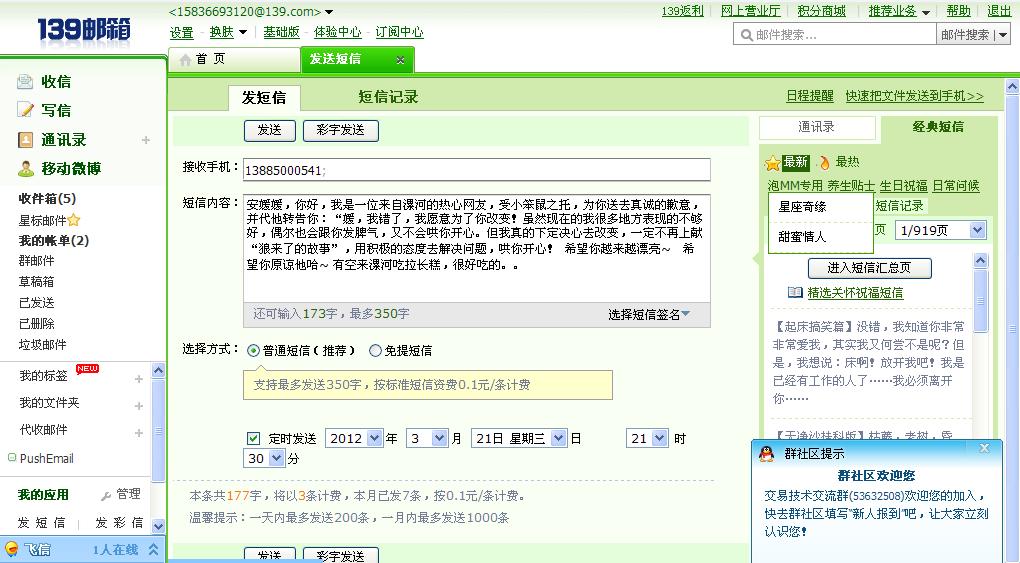Open 日程提醒 link

(x=810, y=96)
